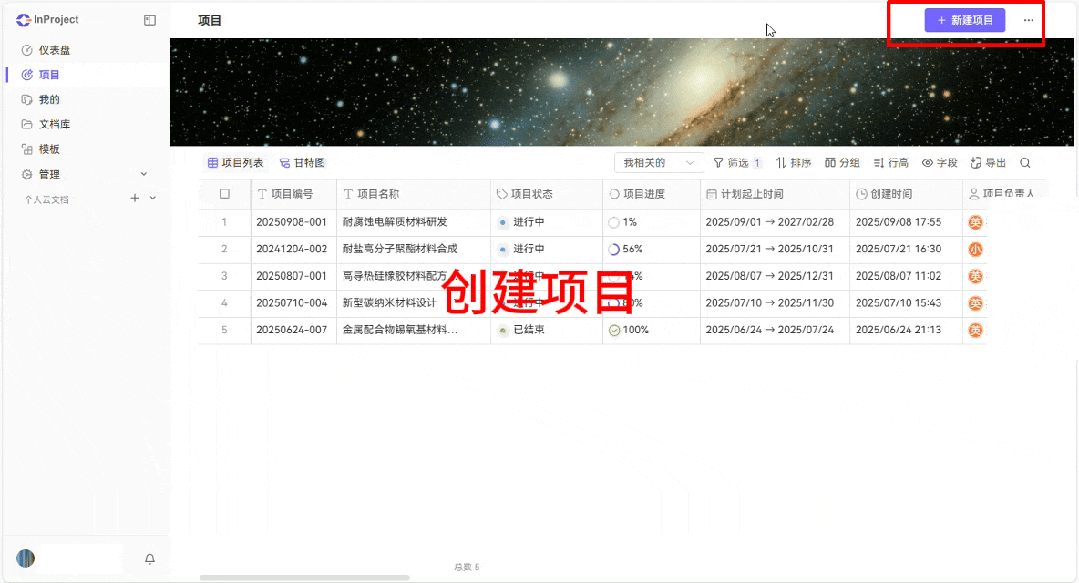Open the 我相关的 dropdown
Viewport: 1079px width, 583px height.
659,163
